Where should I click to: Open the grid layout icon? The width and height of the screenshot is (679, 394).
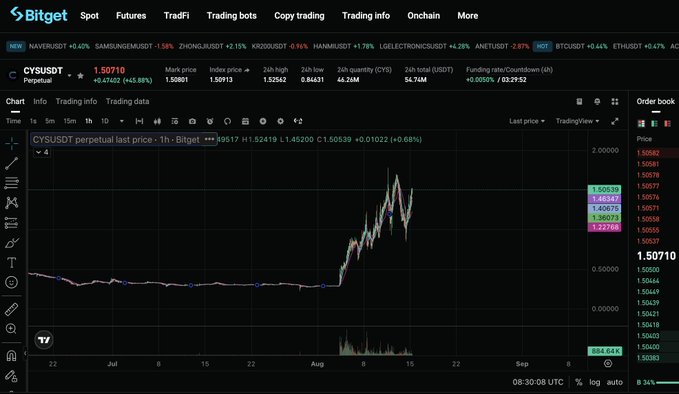pyautogui.click(x=615, y=101)
